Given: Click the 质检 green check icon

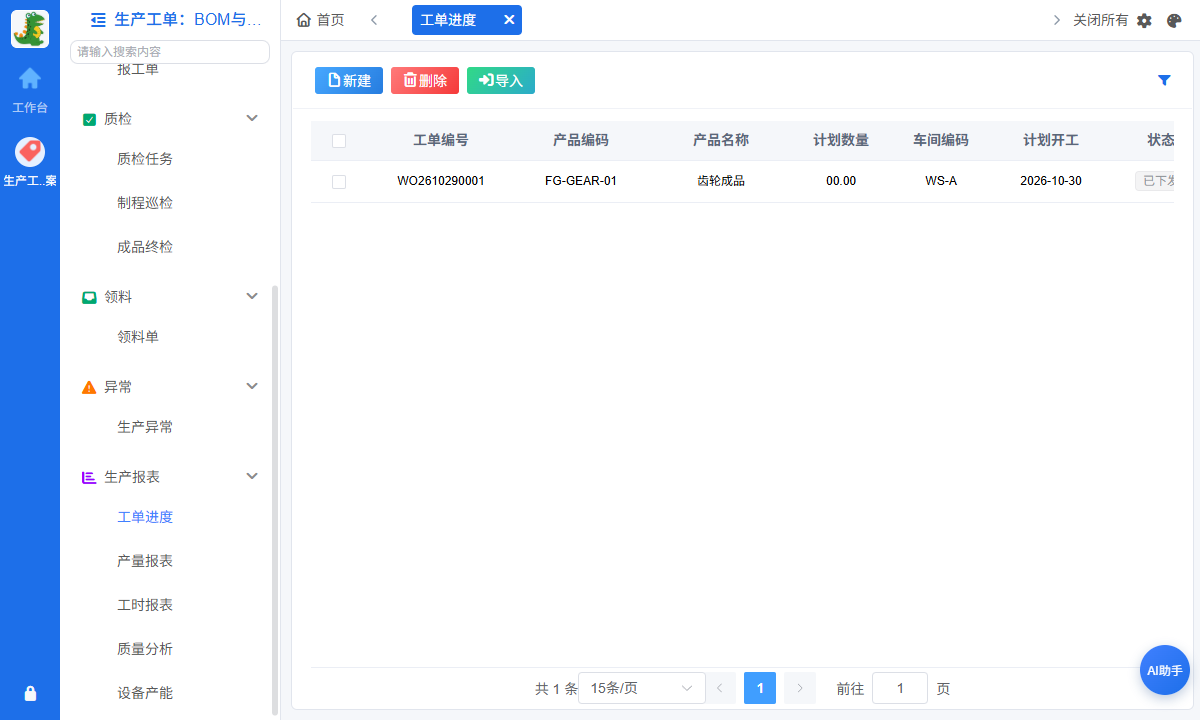Looking at the screenshot, I should pos(89,119).
